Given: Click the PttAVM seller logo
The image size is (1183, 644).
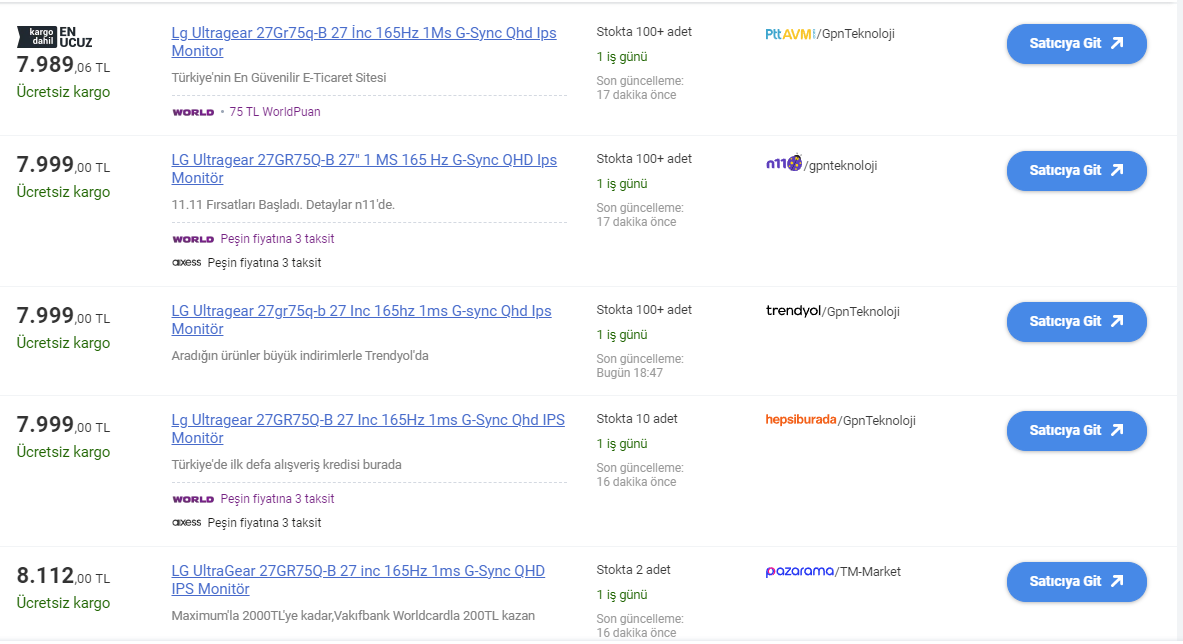Looking at the screenshot, I should click(x=790, y=34).
